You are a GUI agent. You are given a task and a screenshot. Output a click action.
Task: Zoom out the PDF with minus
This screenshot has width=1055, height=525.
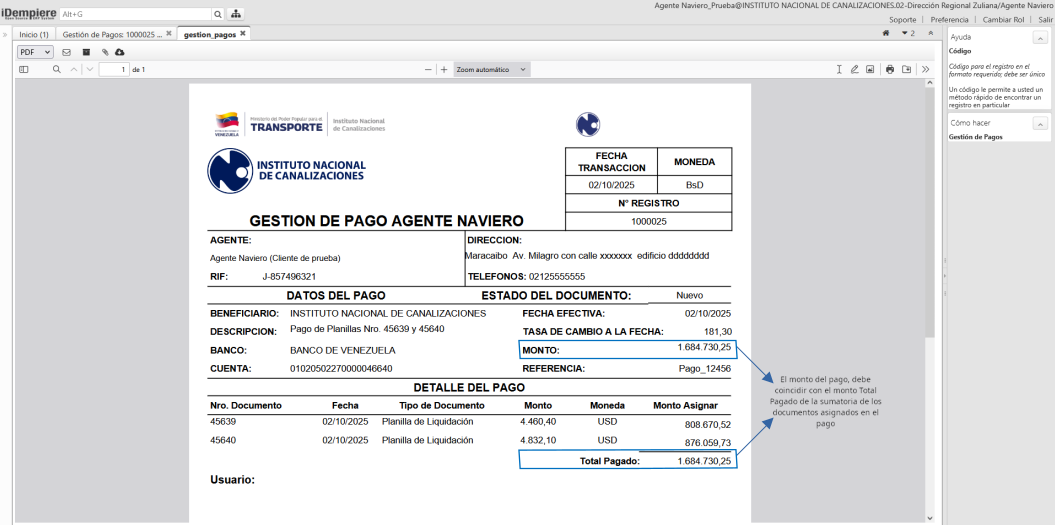(428, 69)
